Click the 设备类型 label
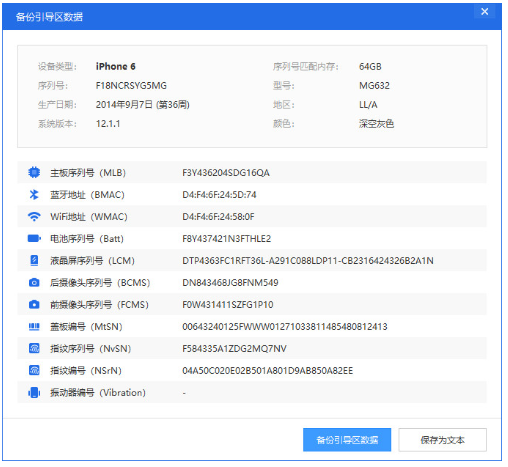This screenshot has height=467, width=508. (57, 67)
